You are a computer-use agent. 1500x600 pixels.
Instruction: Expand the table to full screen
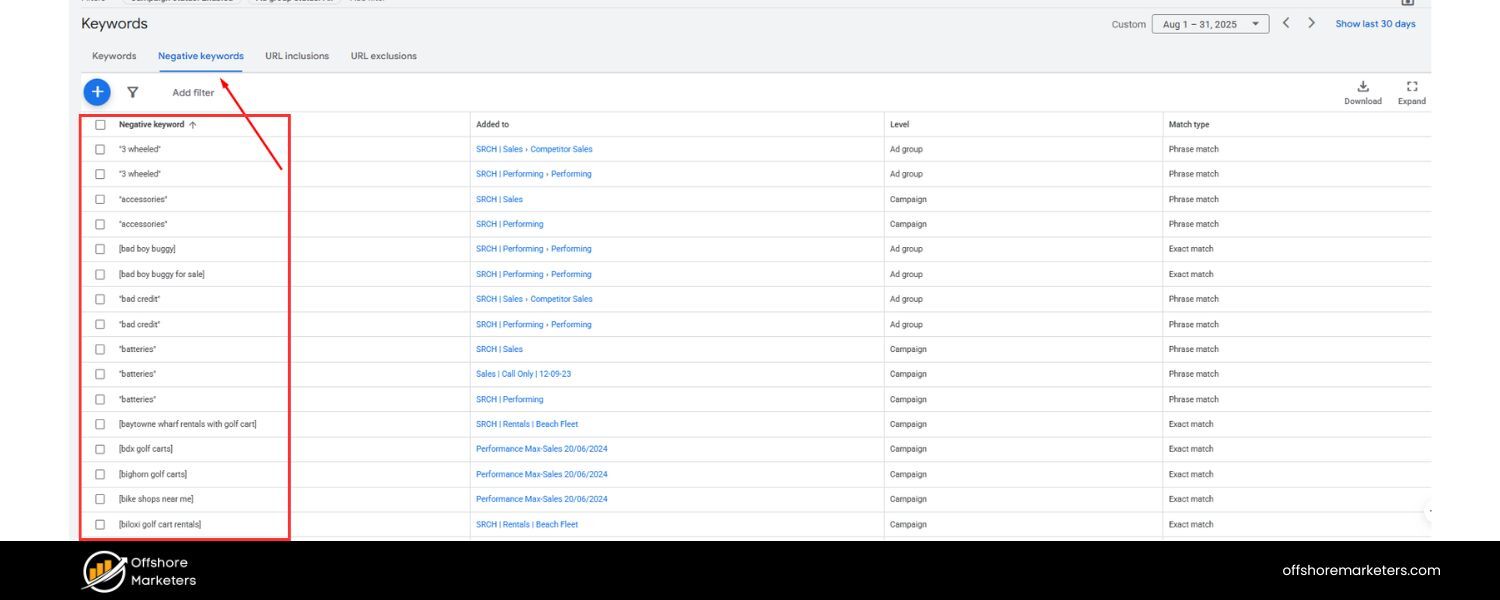[1411, 92]
